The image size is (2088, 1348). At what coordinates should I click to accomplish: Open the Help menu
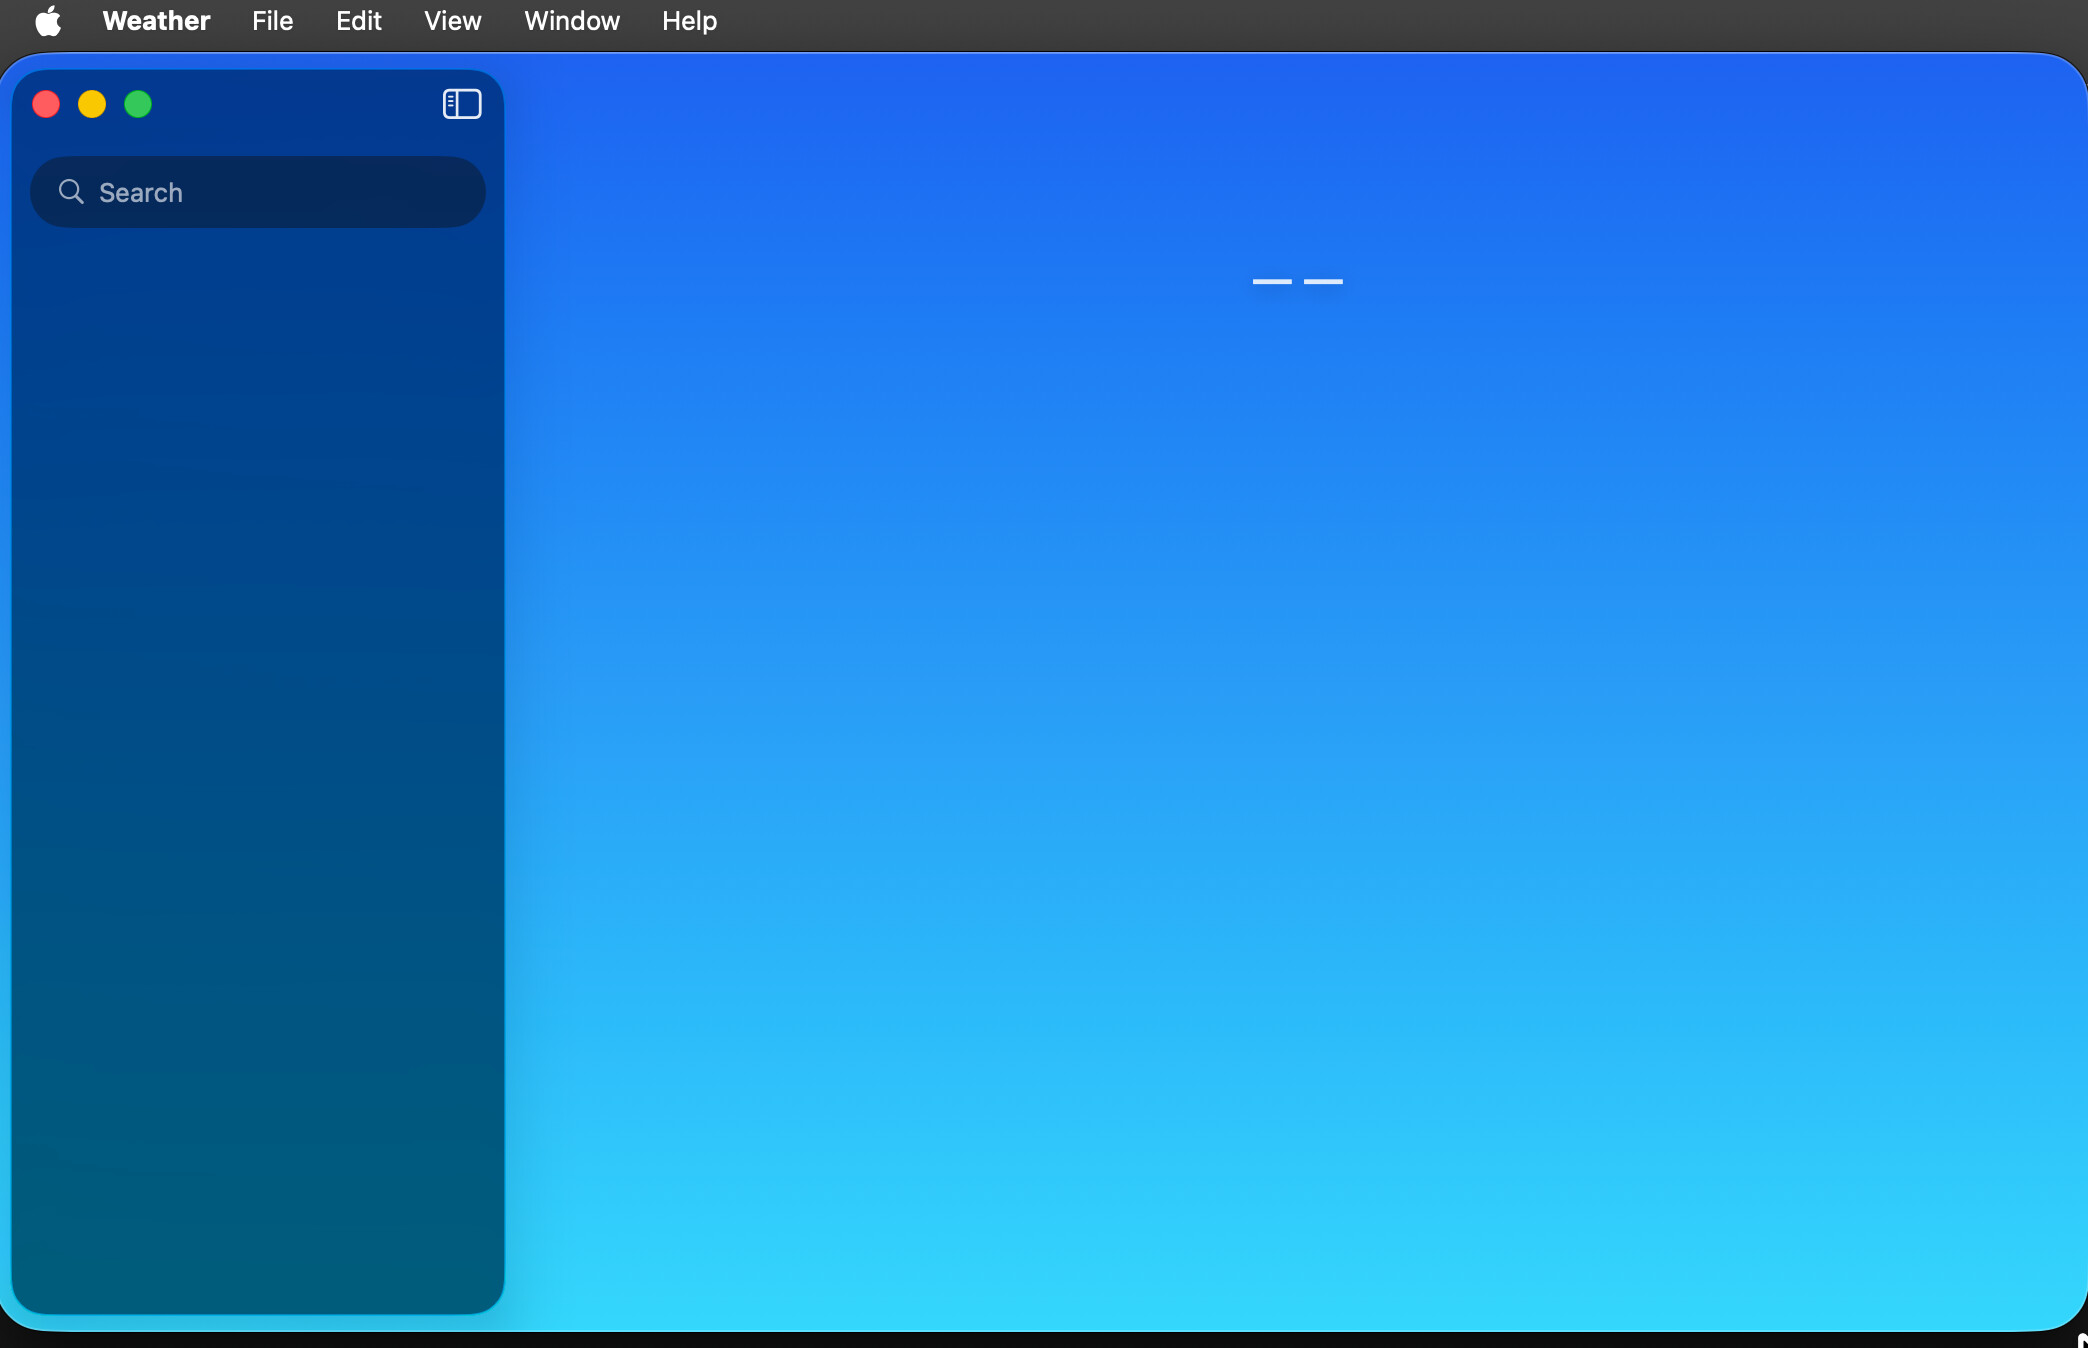[x=689, y=21]
